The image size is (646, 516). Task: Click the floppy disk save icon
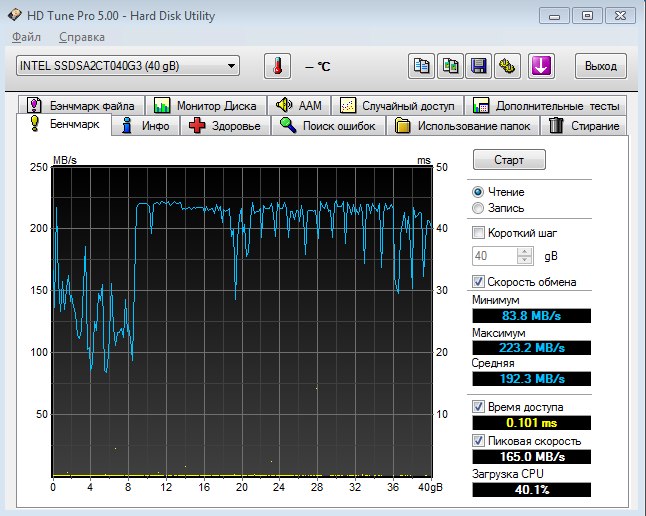point(479,66)
